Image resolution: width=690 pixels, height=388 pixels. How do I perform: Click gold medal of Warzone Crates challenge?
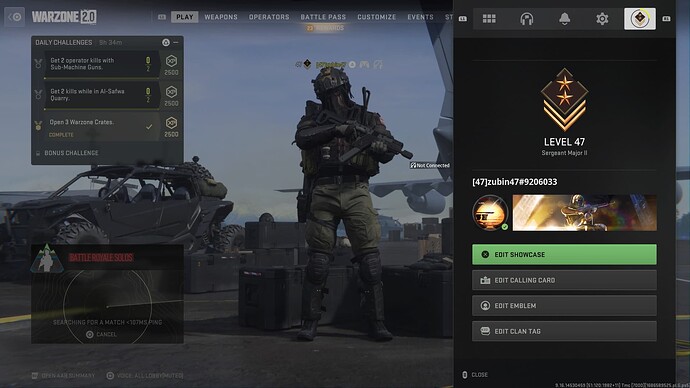(38, 126)
